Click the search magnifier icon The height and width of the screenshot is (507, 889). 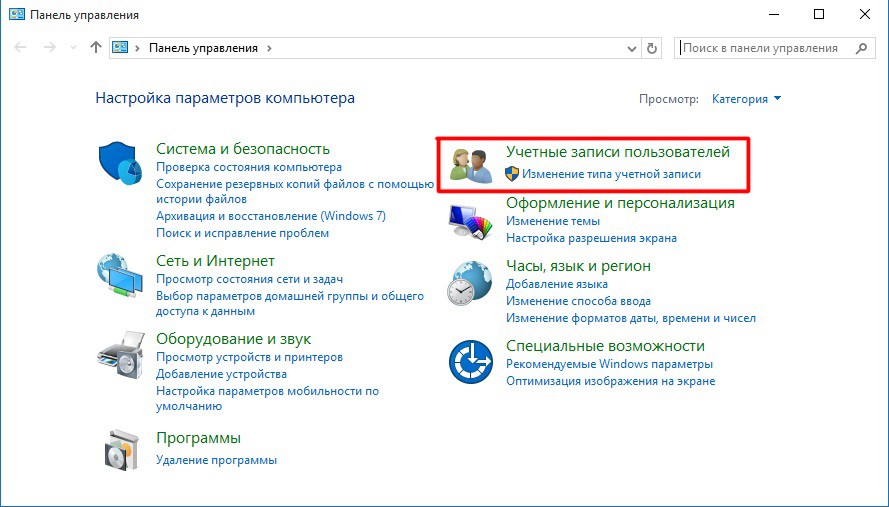coord(861,48)
